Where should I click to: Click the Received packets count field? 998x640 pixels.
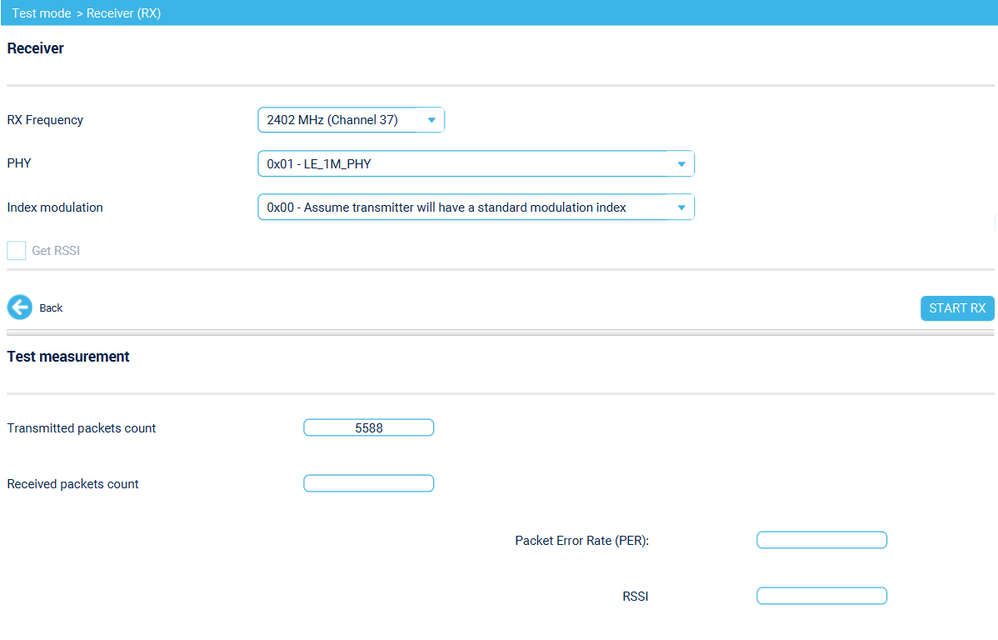tap(369, 483)
